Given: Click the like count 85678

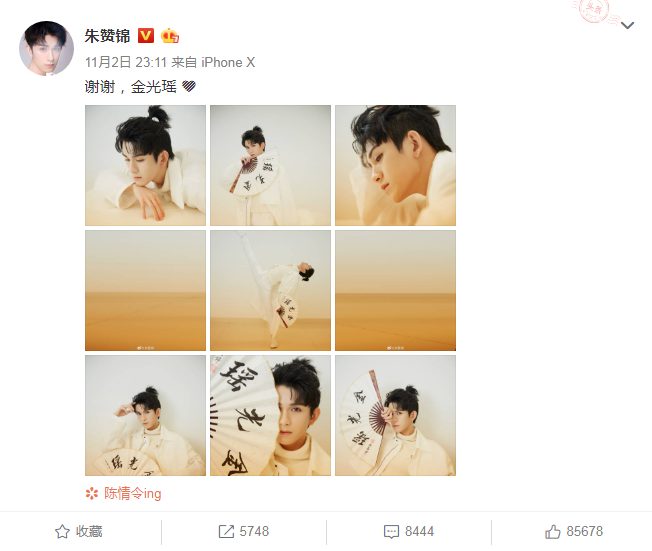Looking at the screenshot, I should pyautogui.click(x=585, y=531).
